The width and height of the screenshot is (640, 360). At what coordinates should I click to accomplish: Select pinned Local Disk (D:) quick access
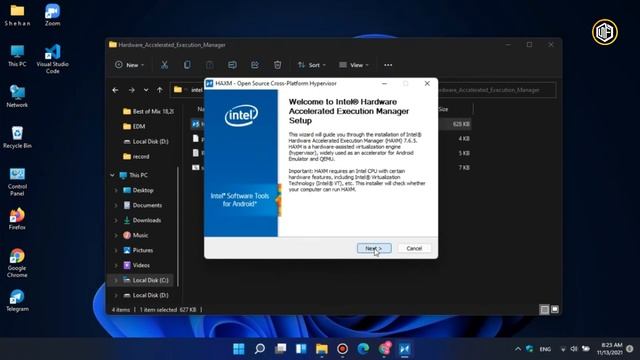tap(146, 142)
